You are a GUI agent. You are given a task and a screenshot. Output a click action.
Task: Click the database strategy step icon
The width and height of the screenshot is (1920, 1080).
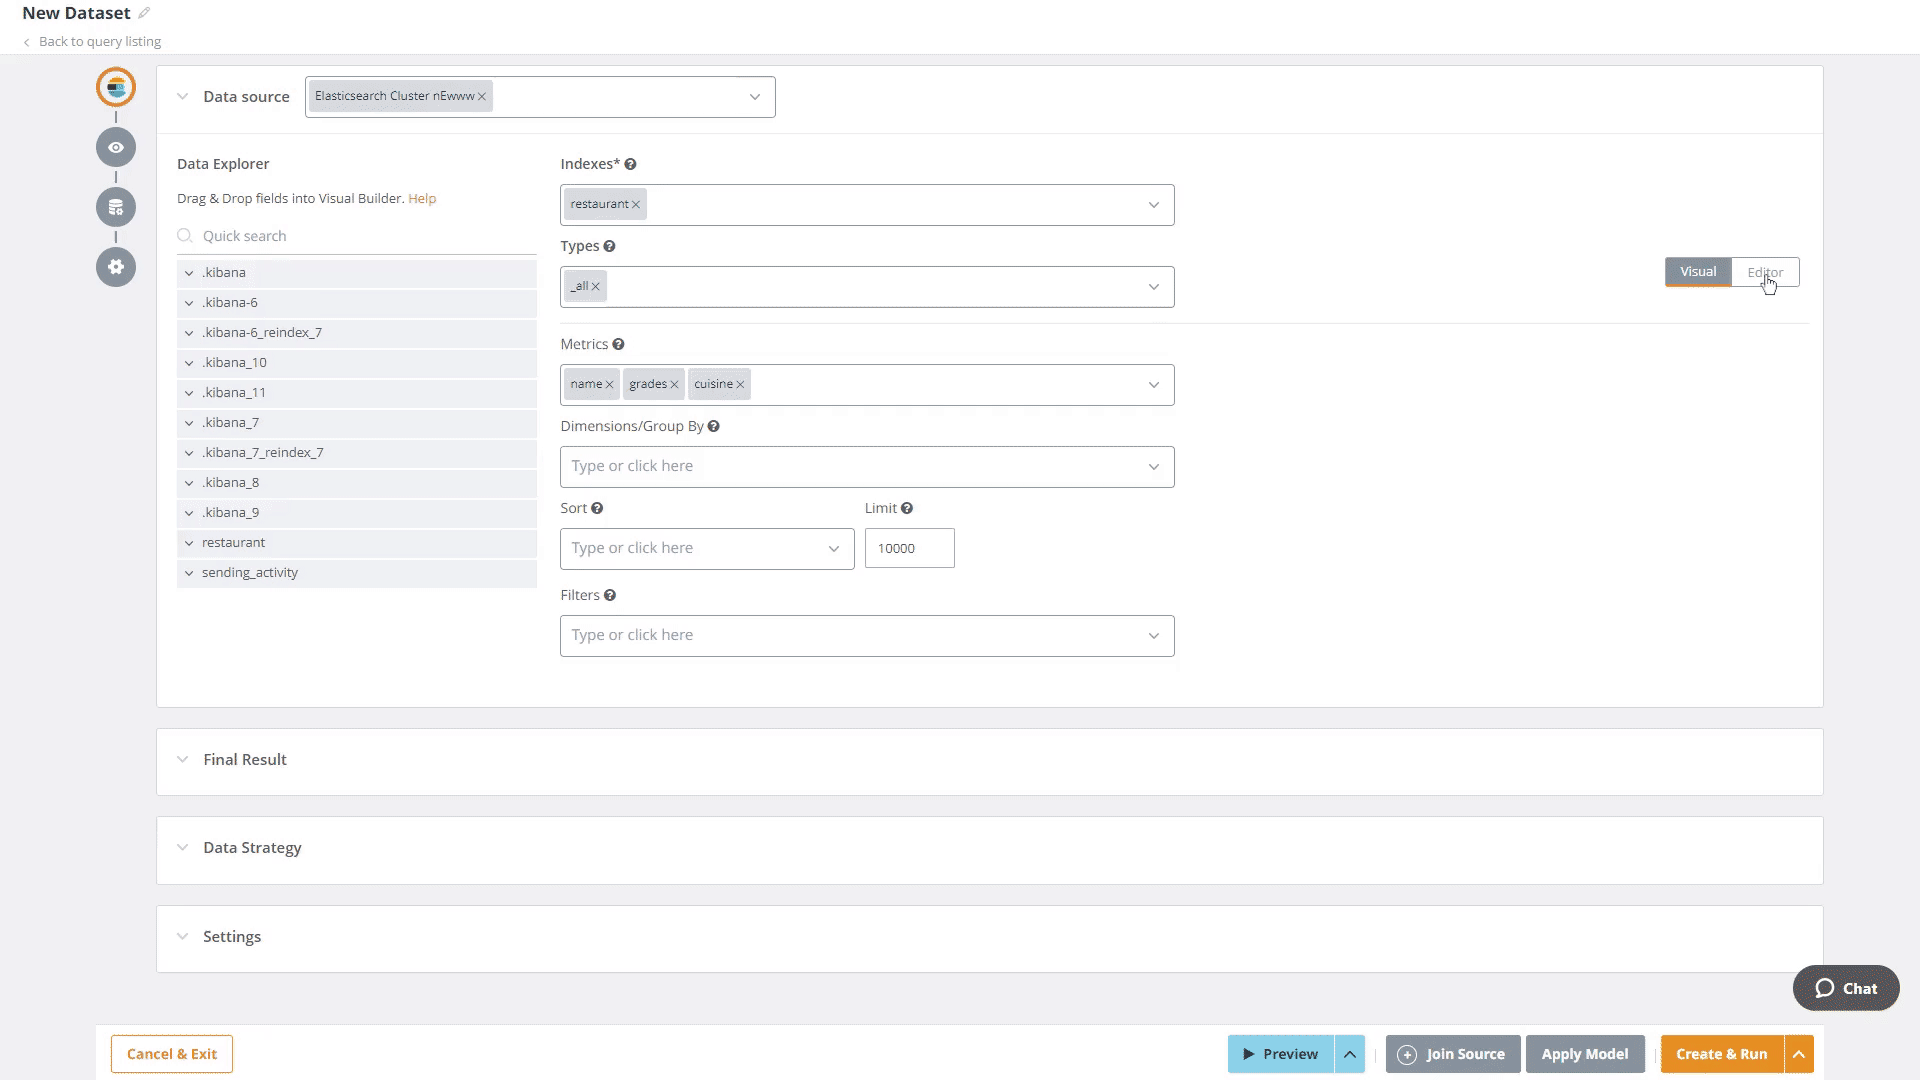pyautogui.click(x=116, y=207)
